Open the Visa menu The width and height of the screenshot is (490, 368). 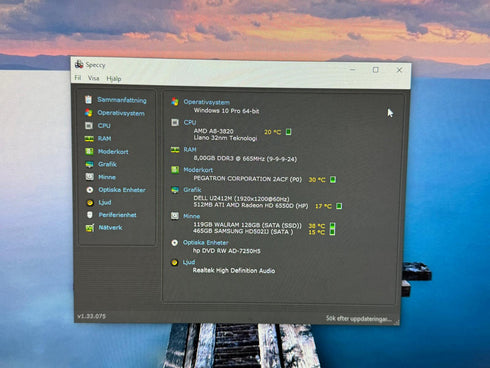coord(93,78)
